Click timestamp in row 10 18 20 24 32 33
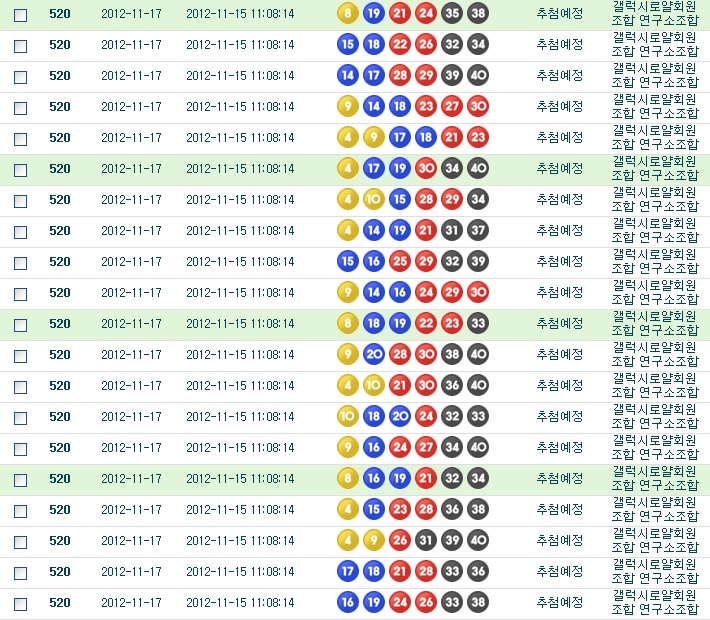Image resolution: width=710 pixels, height=620 pixels. coord(240,417)
